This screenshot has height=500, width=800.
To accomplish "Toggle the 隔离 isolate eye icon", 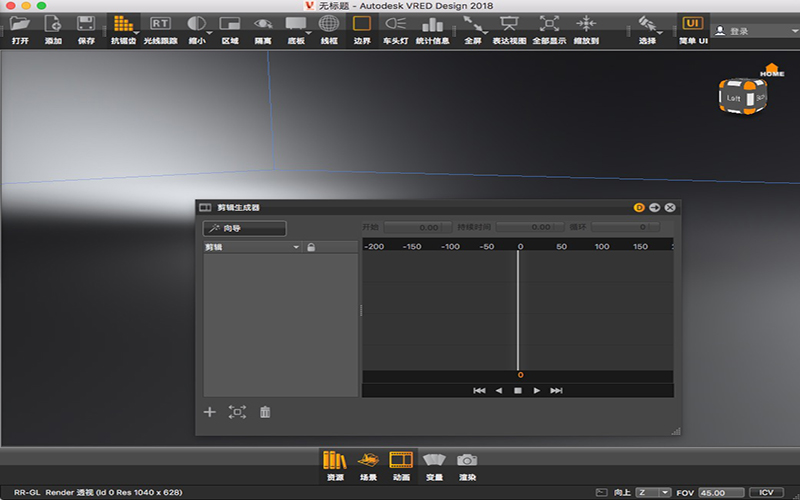I will [263, 23].
